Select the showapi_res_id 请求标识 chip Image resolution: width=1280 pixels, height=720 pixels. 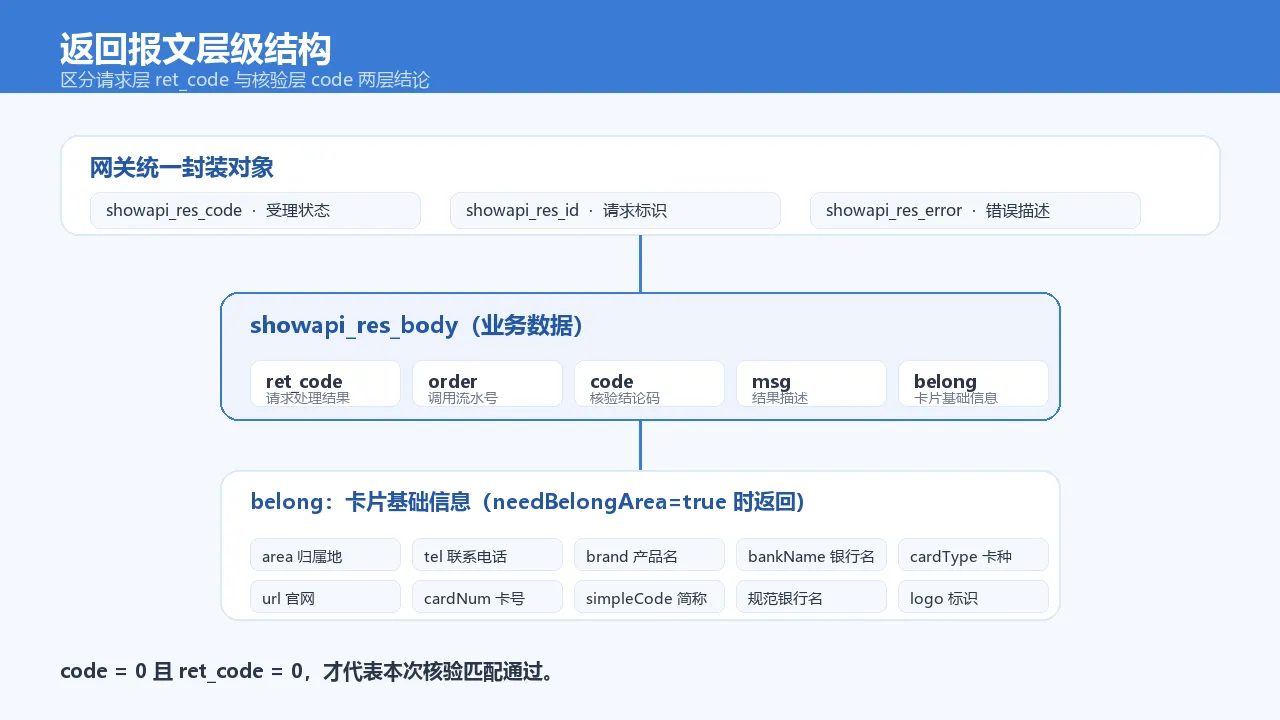[615, 210]
